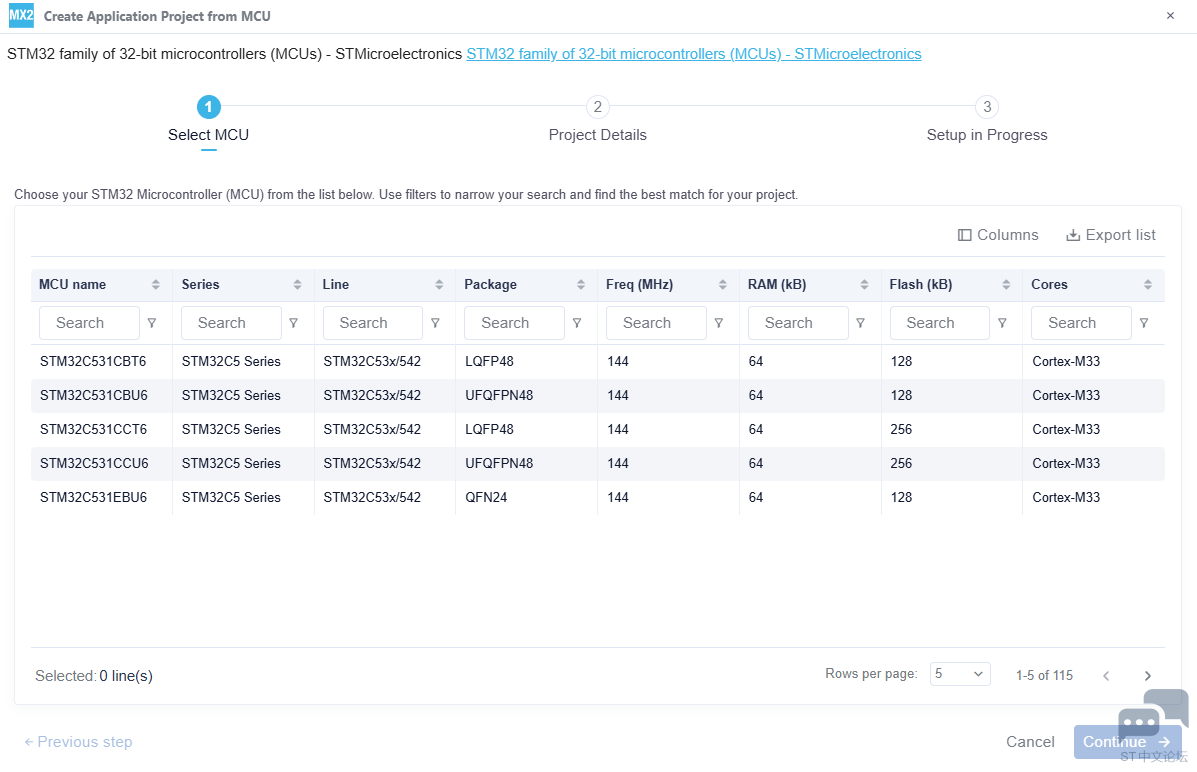Click the filter icon for MCU name
This screenshot has width=1197, height=772.
[x=152, y=323]
